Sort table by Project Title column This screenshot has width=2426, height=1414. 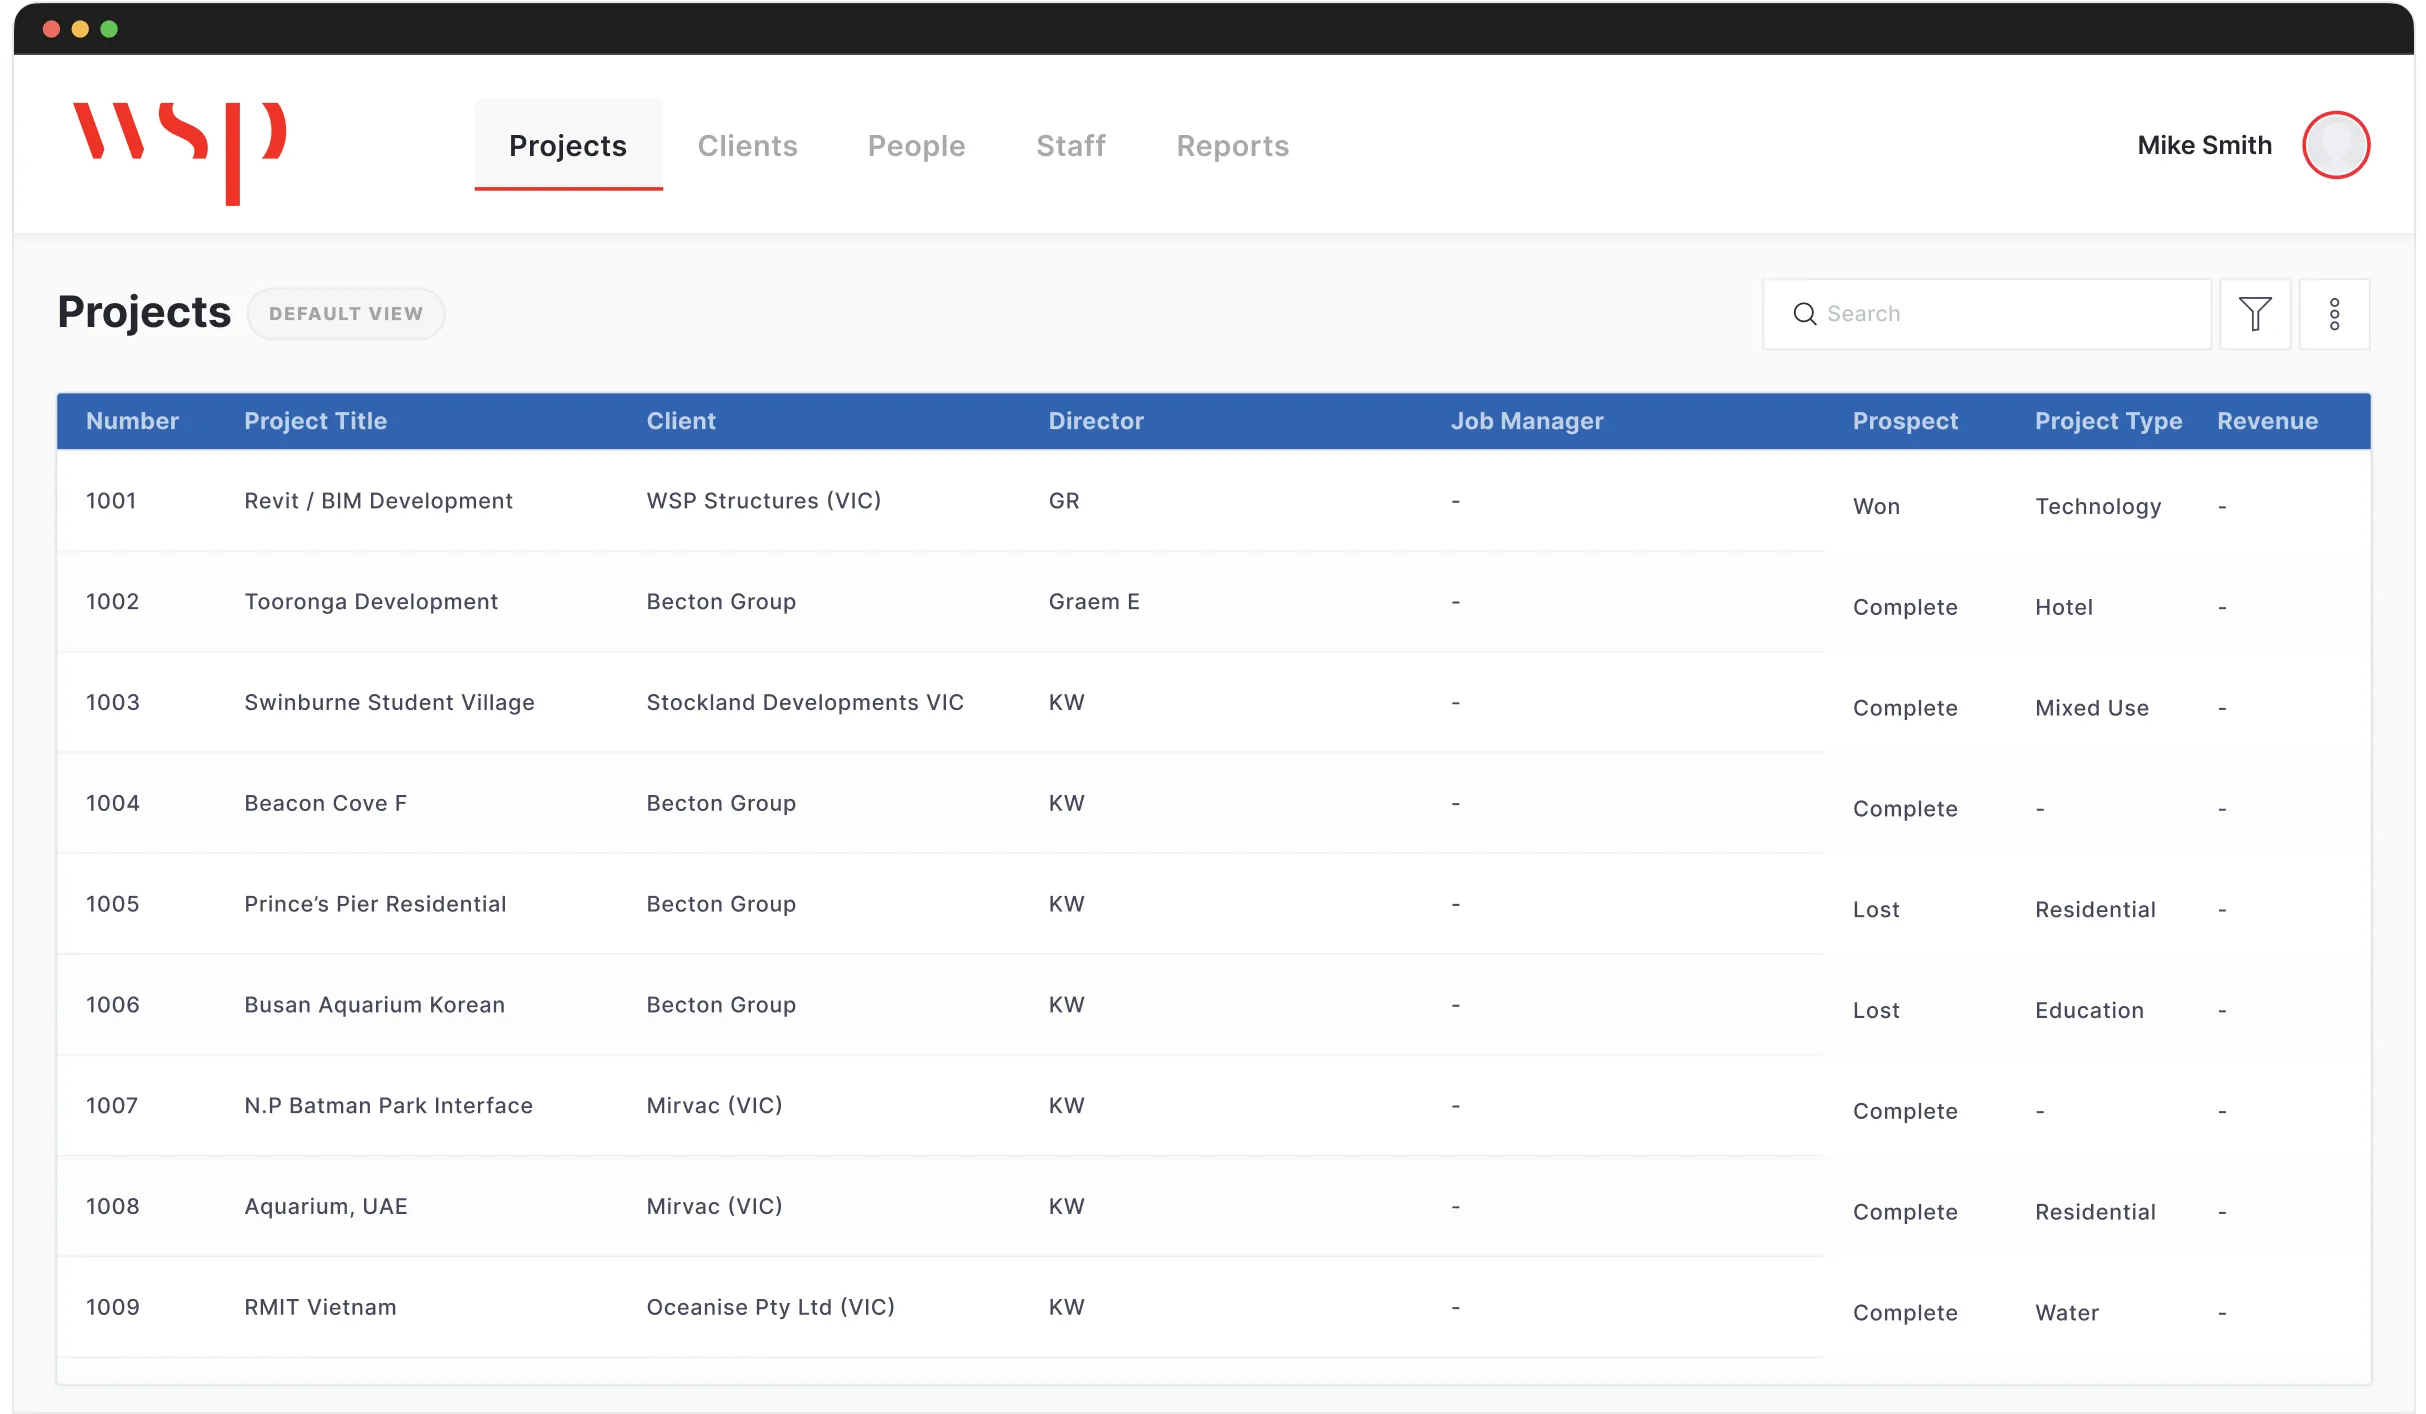coord(315,421)
